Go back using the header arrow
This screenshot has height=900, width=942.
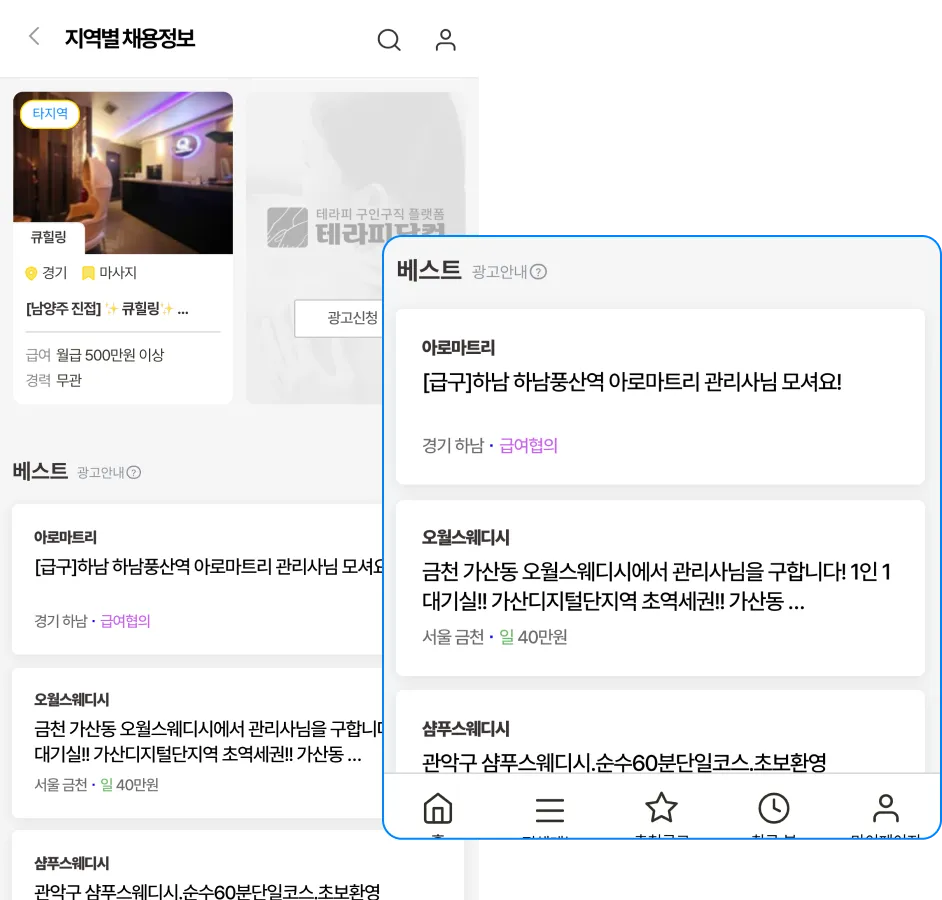coord(34,38)
